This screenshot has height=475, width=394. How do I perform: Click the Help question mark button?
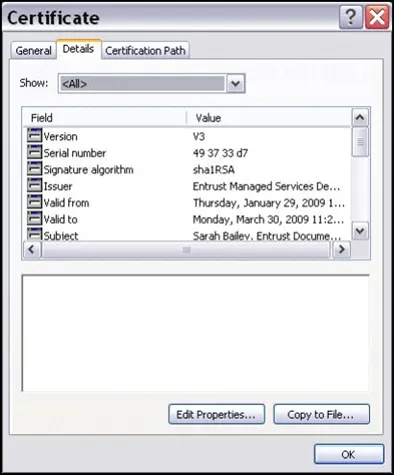350,17
